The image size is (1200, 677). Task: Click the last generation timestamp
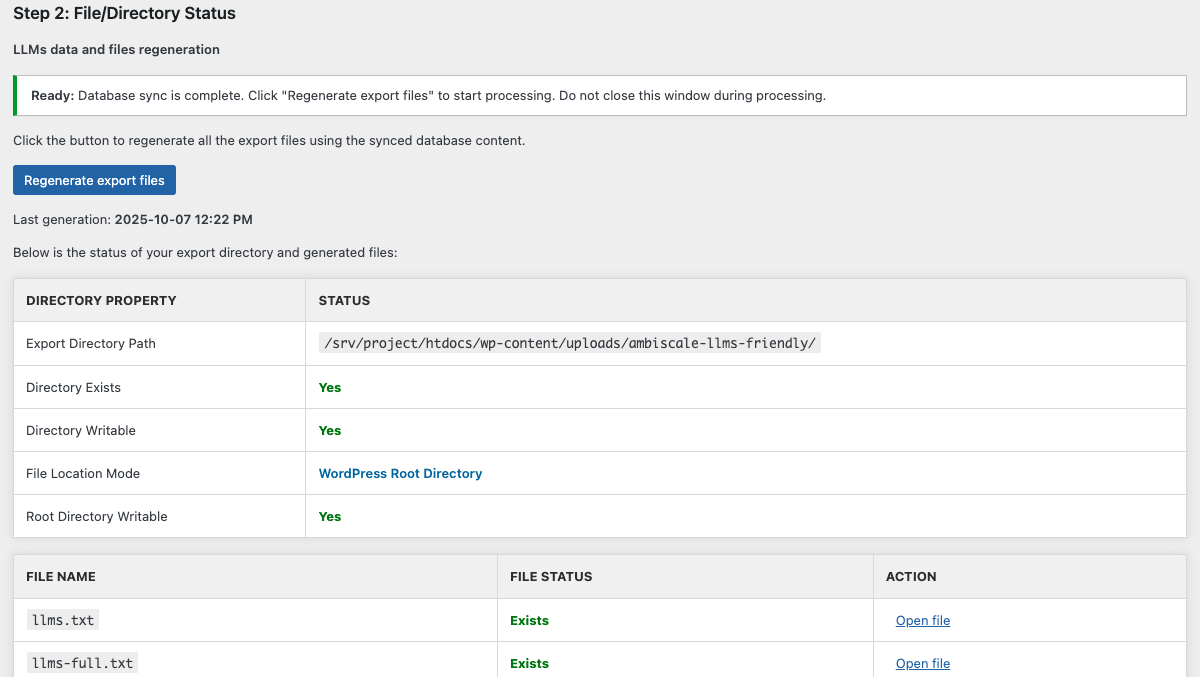[183, 219]
